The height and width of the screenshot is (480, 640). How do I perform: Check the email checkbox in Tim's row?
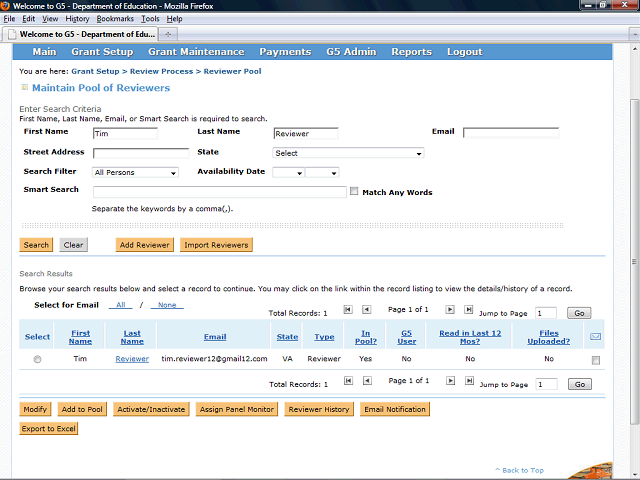click(596, 360)
